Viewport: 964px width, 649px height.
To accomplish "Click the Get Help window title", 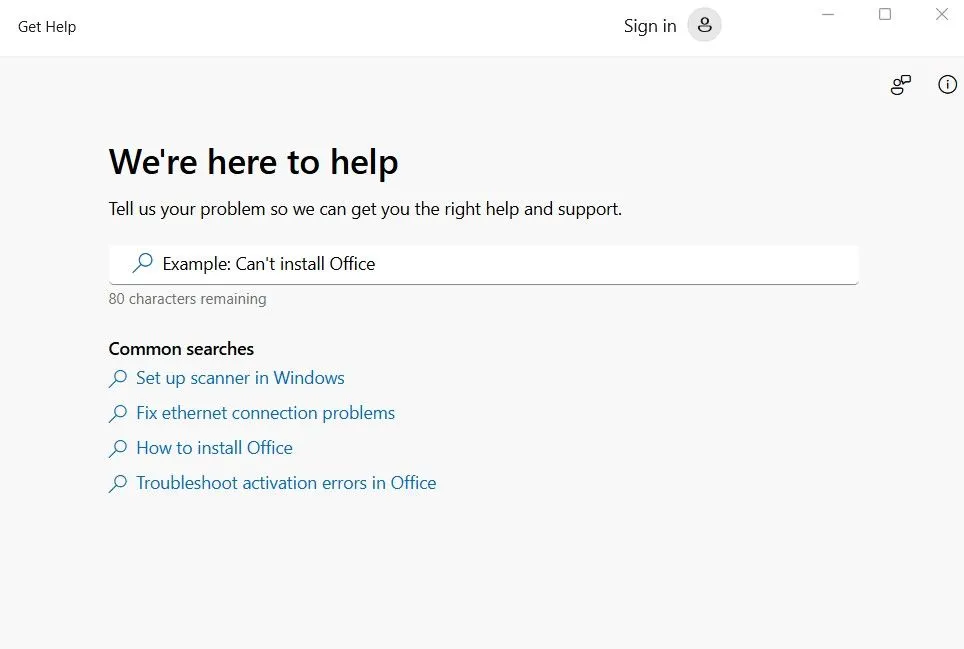I will (47, 27).
